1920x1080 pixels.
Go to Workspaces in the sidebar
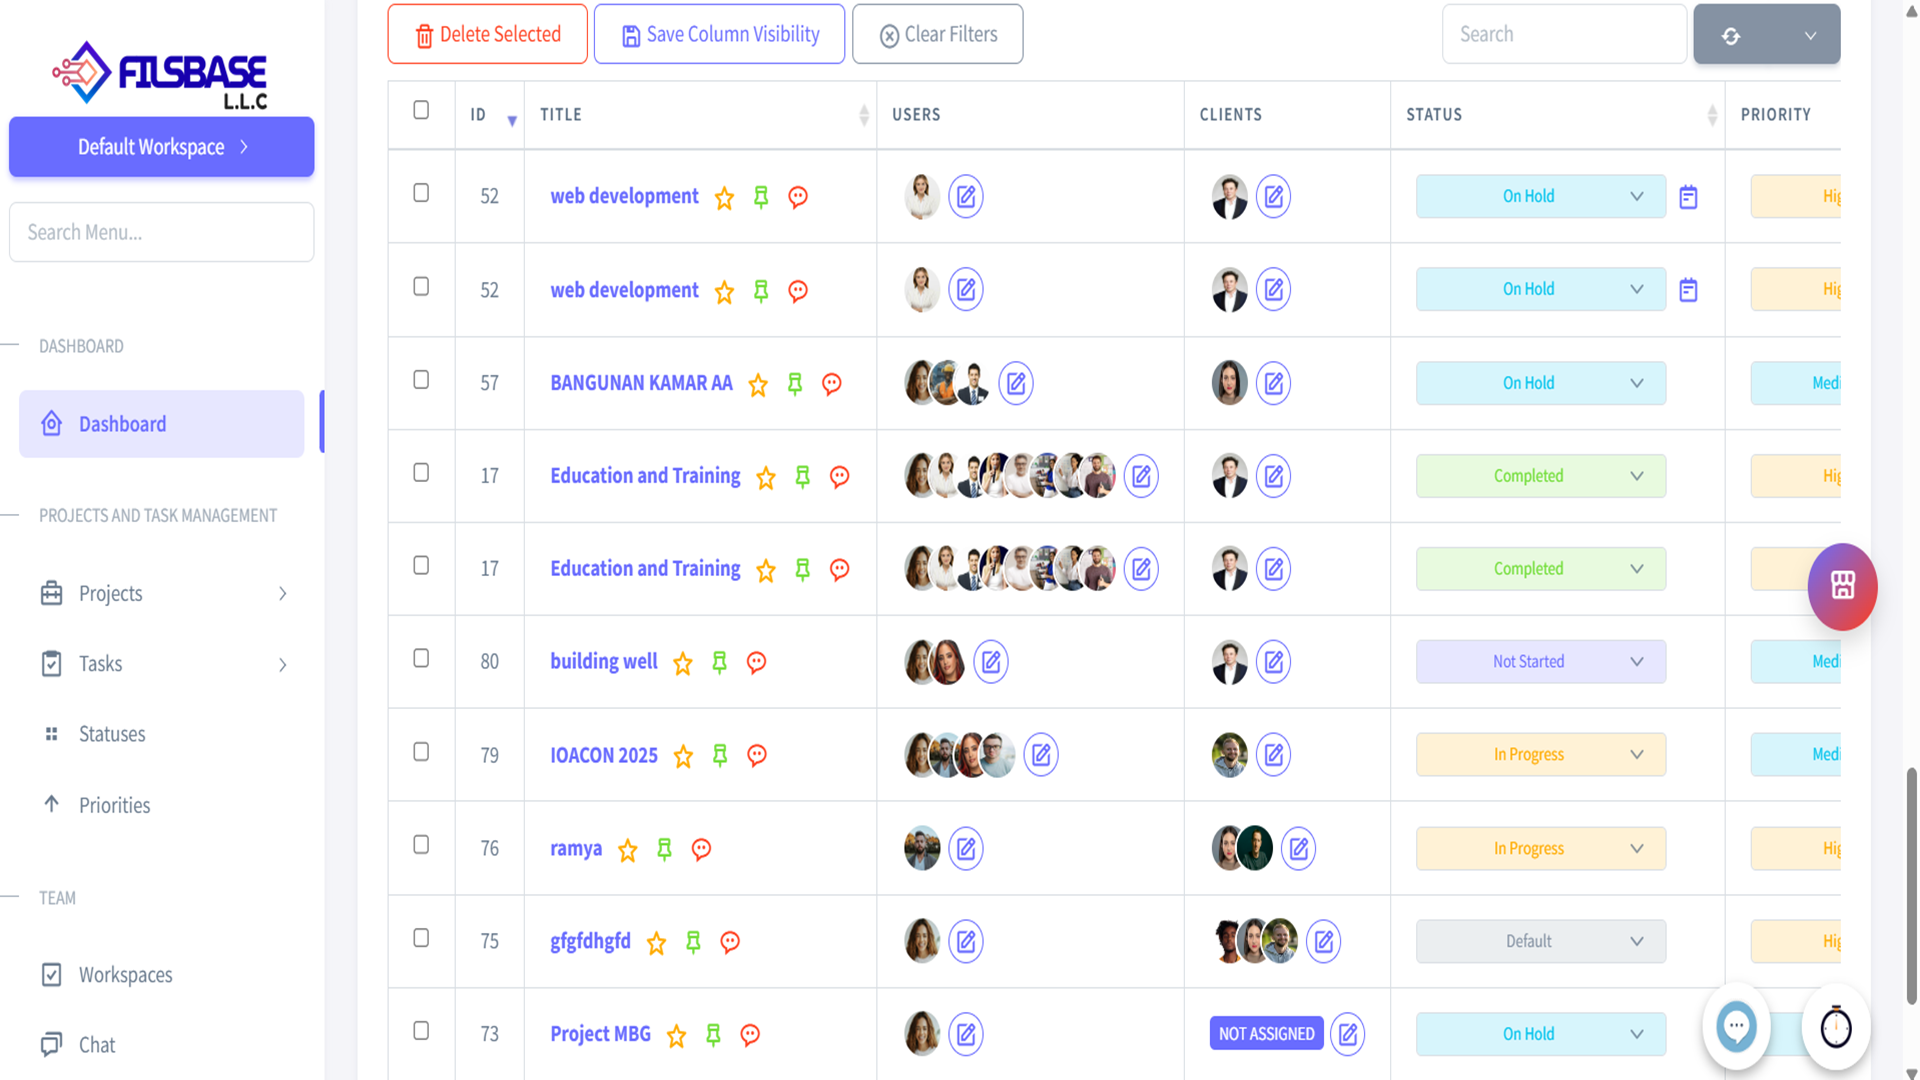(x=125, y=975)
